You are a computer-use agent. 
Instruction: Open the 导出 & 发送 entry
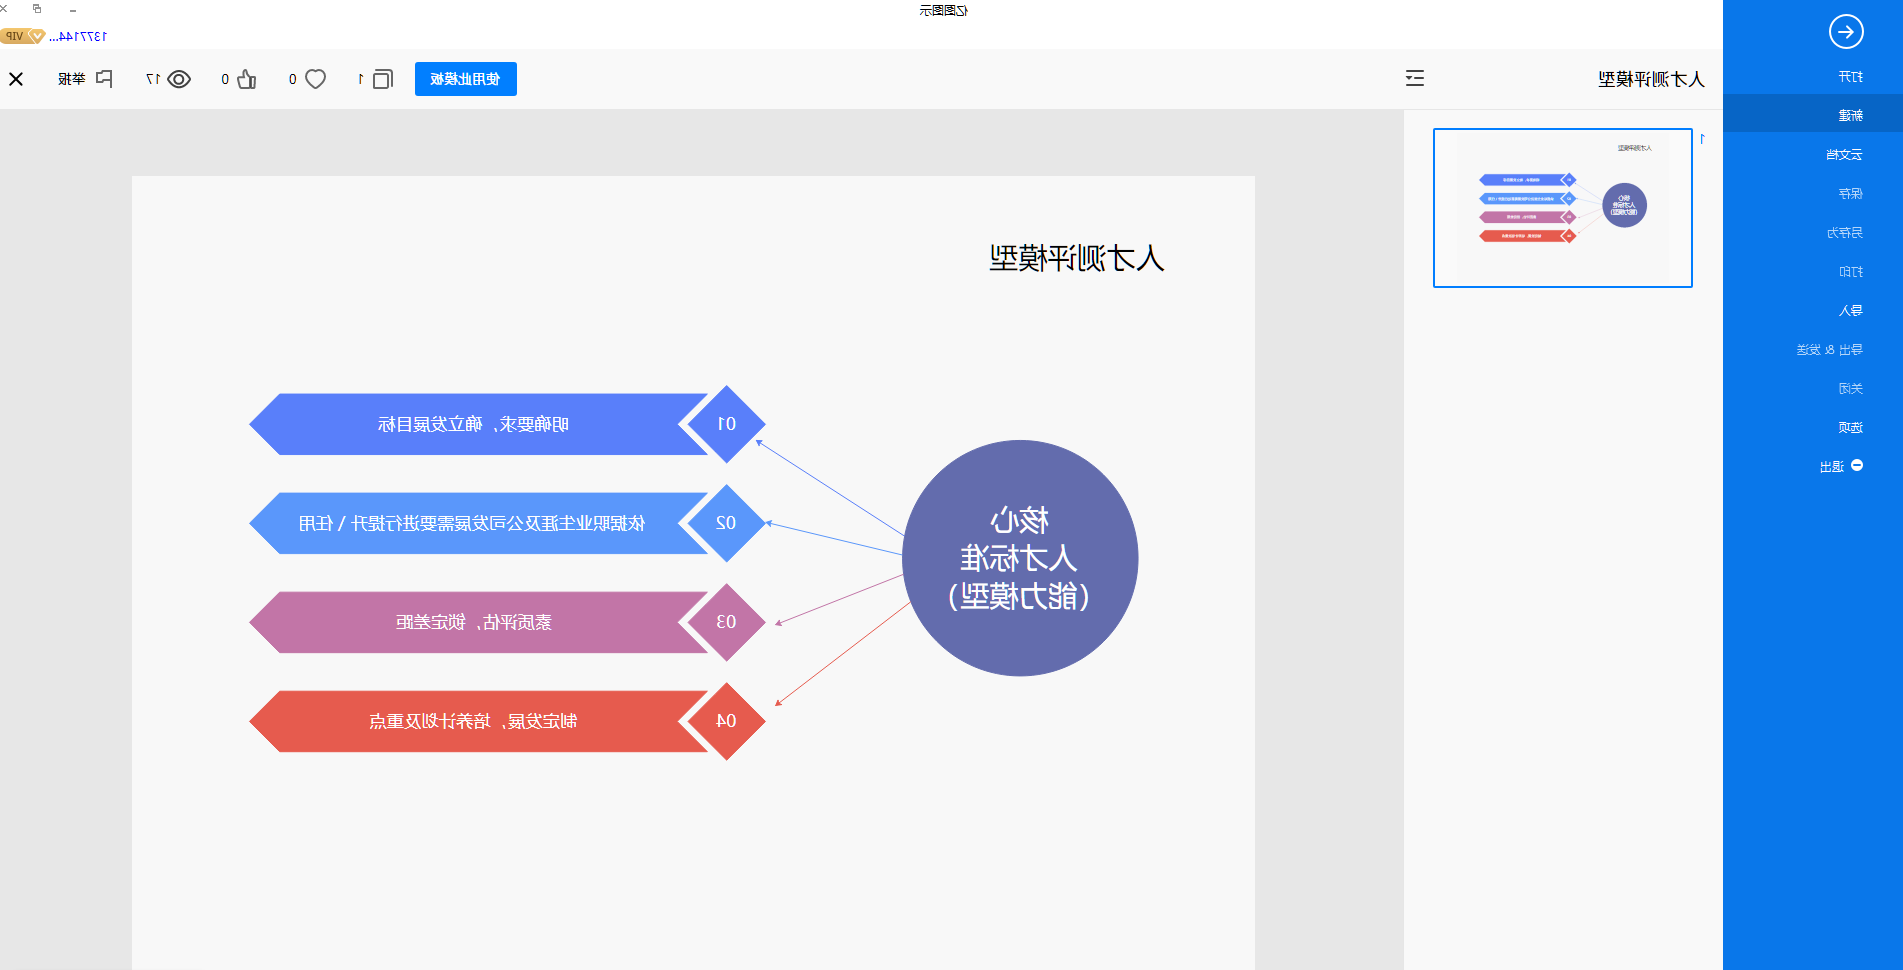(x=1829, y=350)
